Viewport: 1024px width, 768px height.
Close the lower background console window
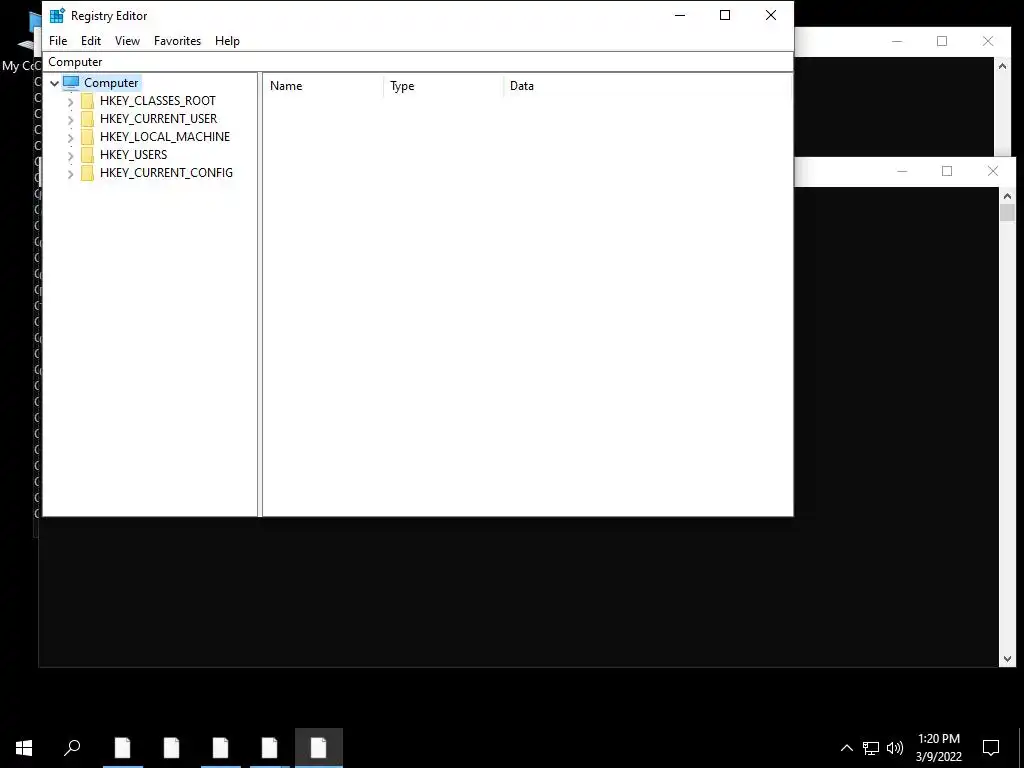tap(993, 171)
